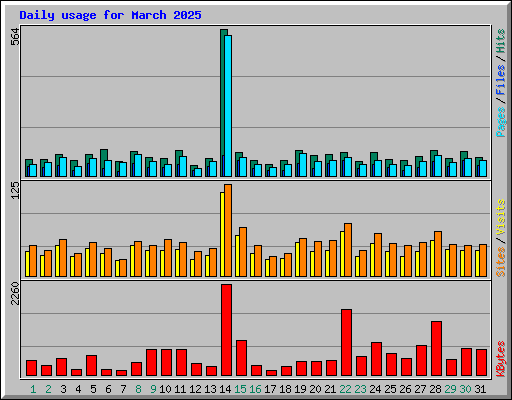Click day 27 on the x-axis
The width and height of the screenshot is (512, 400).
(420, 389)
